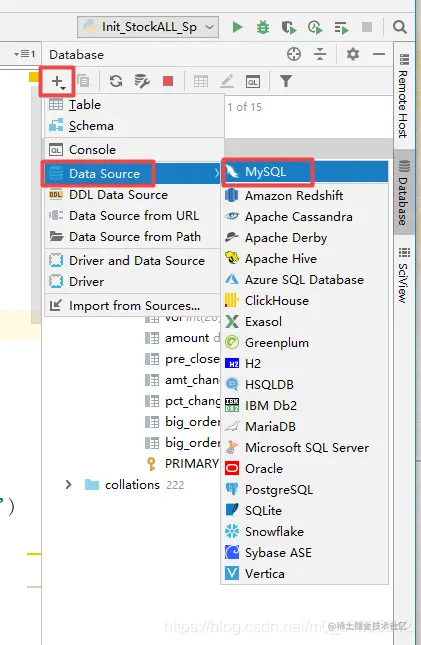421x645 pixels.
Task: Select Oracle data source
Action: 305,469
